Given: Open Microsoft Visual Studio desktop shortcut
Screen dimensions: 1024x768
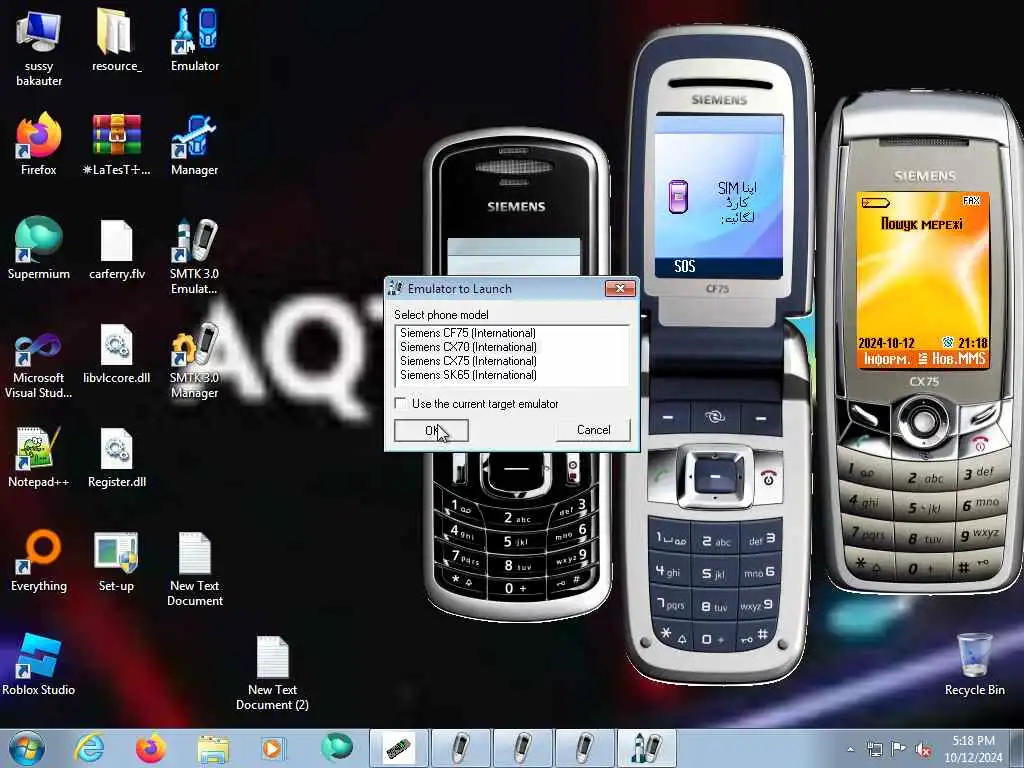Looking at the screenshot, I should click(39, 360).
